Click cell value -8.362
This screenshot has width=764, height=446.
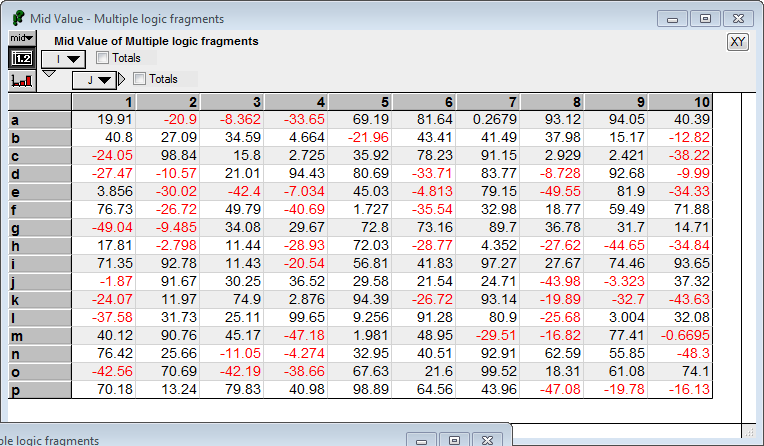point(239,119)
